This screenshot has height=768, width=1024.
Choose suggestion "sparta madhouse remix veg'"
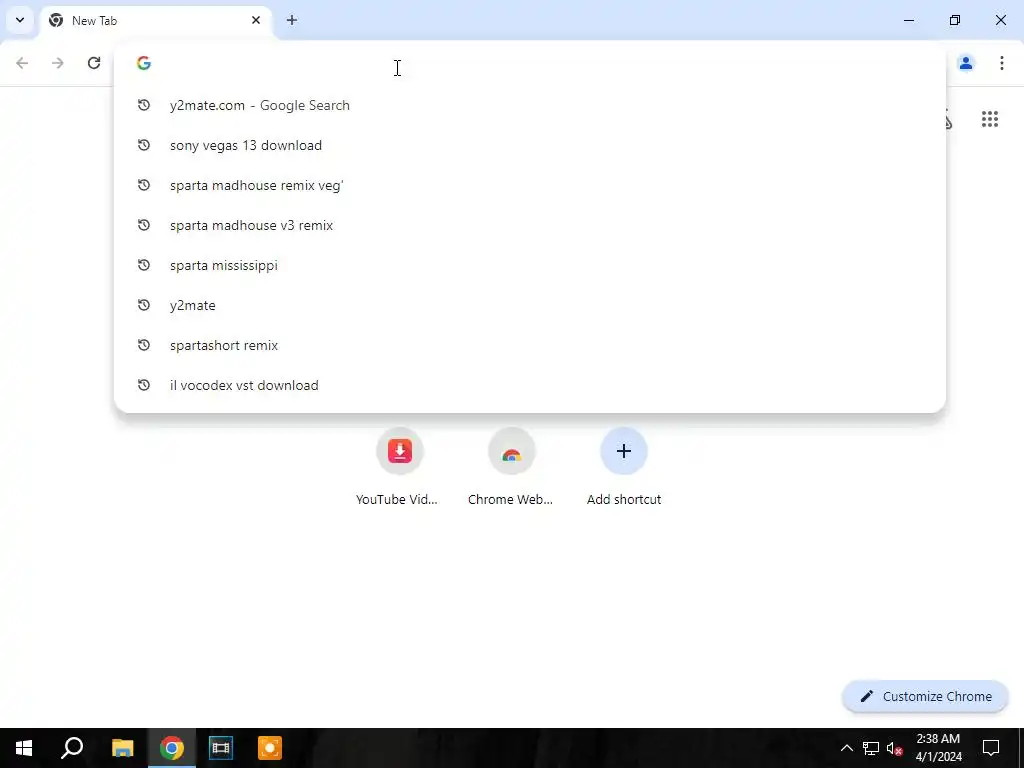[x=530, y=185]
